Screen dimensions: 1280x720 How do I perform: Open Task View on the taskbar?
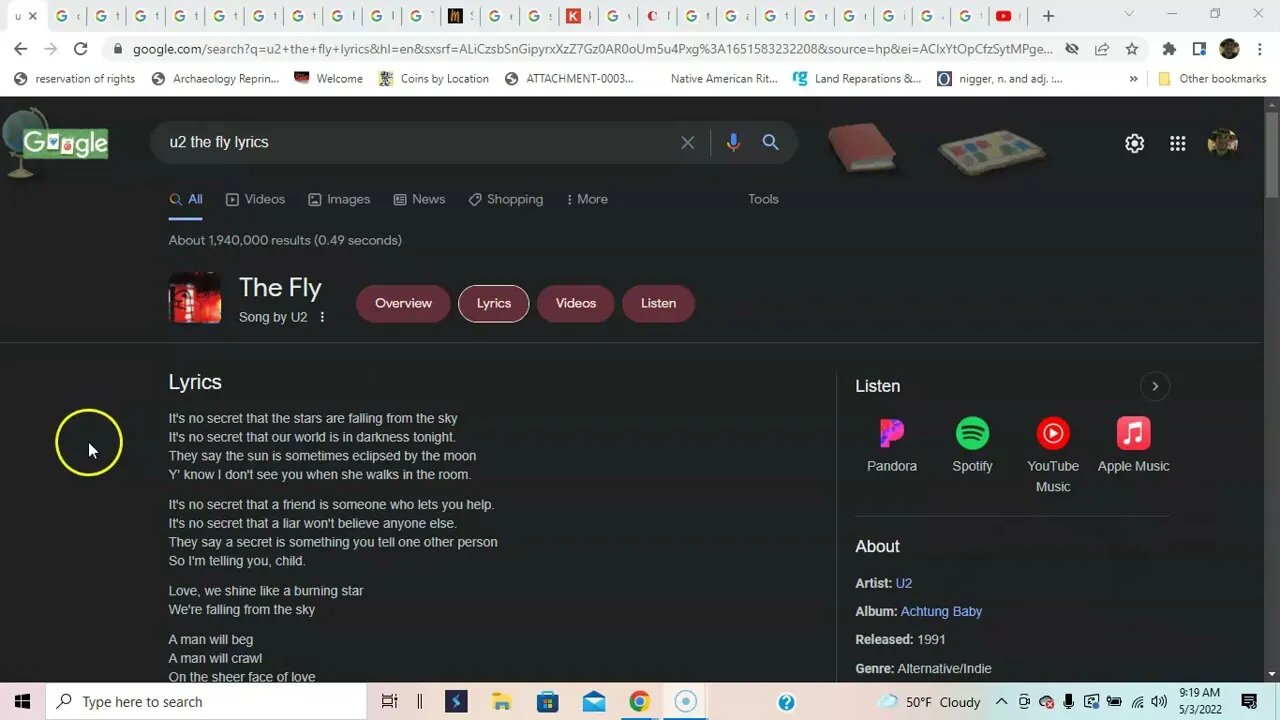click(x=390, y=702)
